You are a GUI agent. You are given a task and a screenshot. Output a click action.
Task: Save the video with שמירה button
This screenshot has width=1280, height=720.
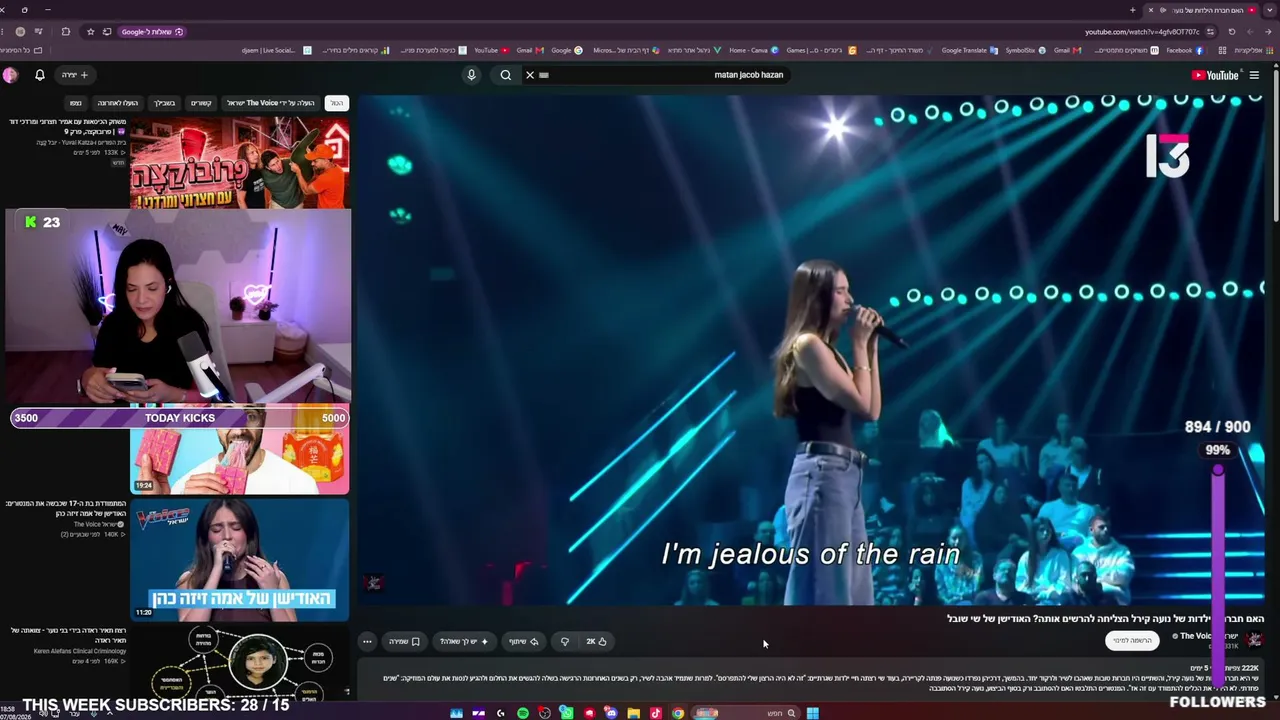404,642
